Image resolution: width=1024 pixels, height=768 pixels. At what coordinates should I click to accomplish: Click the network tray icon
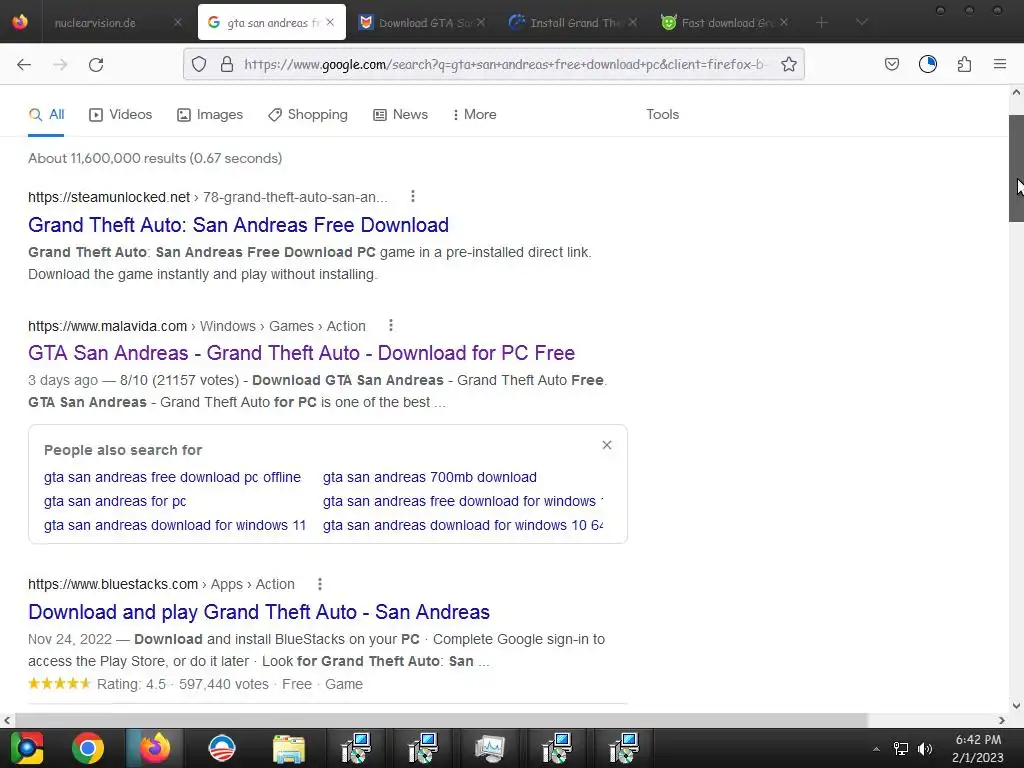tap(901, 748)
